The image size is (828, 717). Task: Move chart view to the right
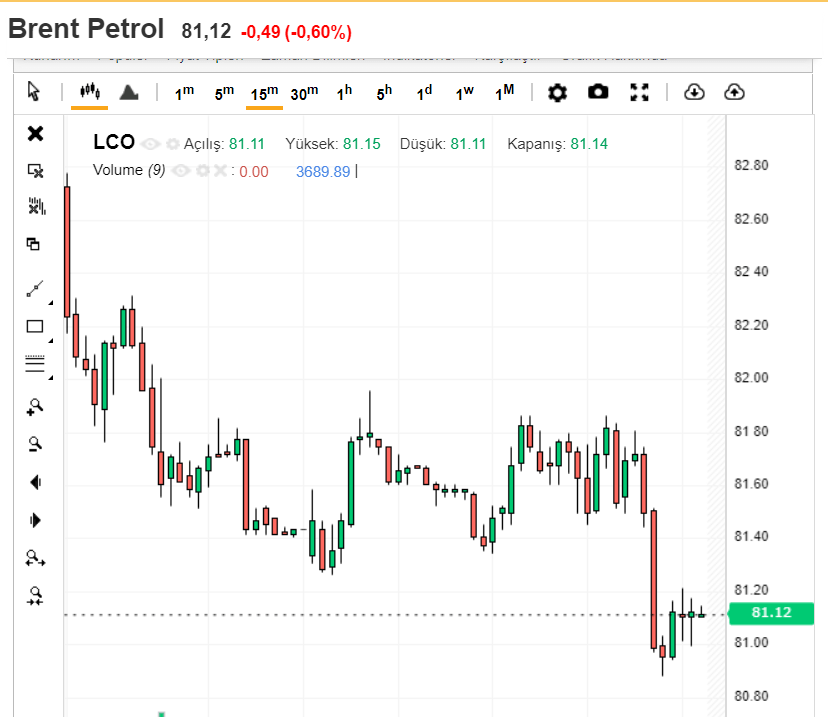(35, 520)
